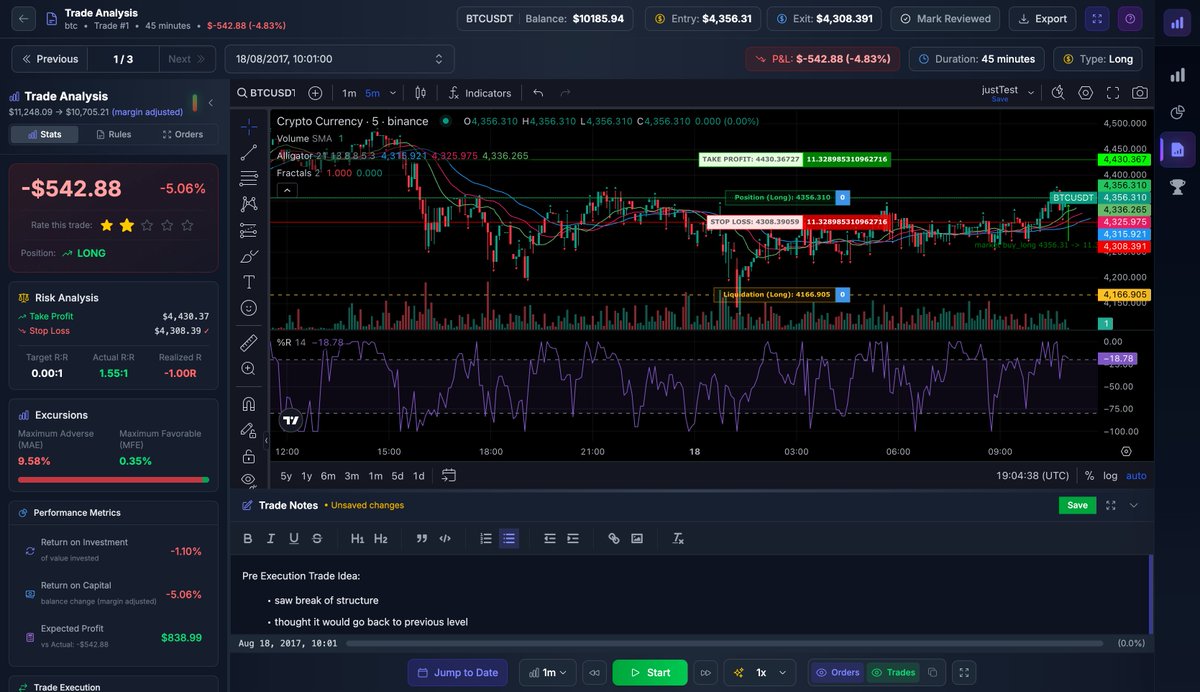The height and width of the screenshot is (692, 1200).
Task: Activate the zoom in tool
Action: point(249,368)
